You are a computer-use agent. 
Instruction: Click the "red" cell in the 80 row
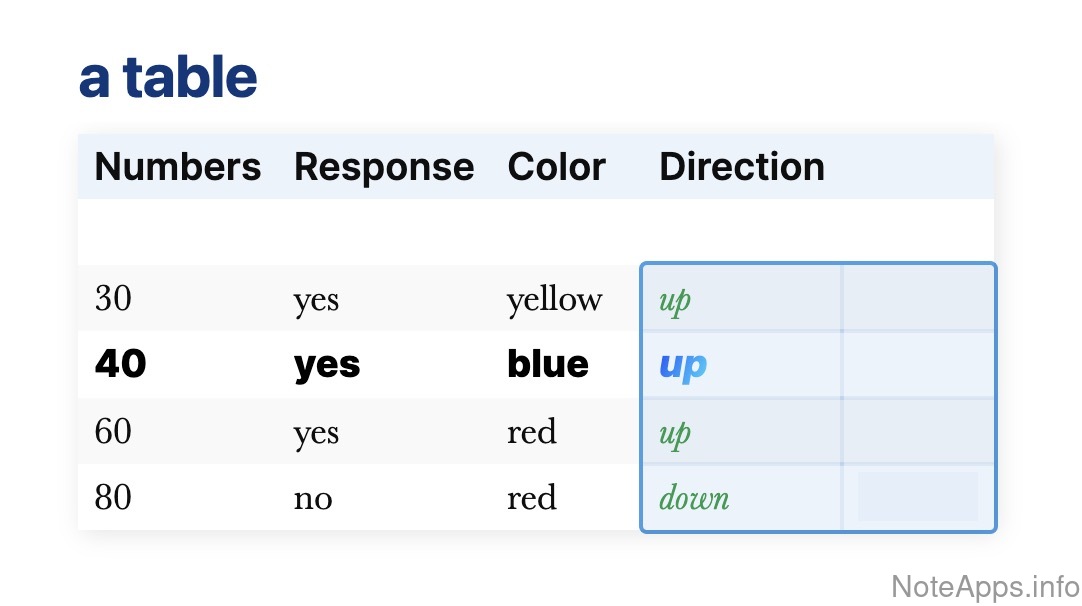point(531,498)
